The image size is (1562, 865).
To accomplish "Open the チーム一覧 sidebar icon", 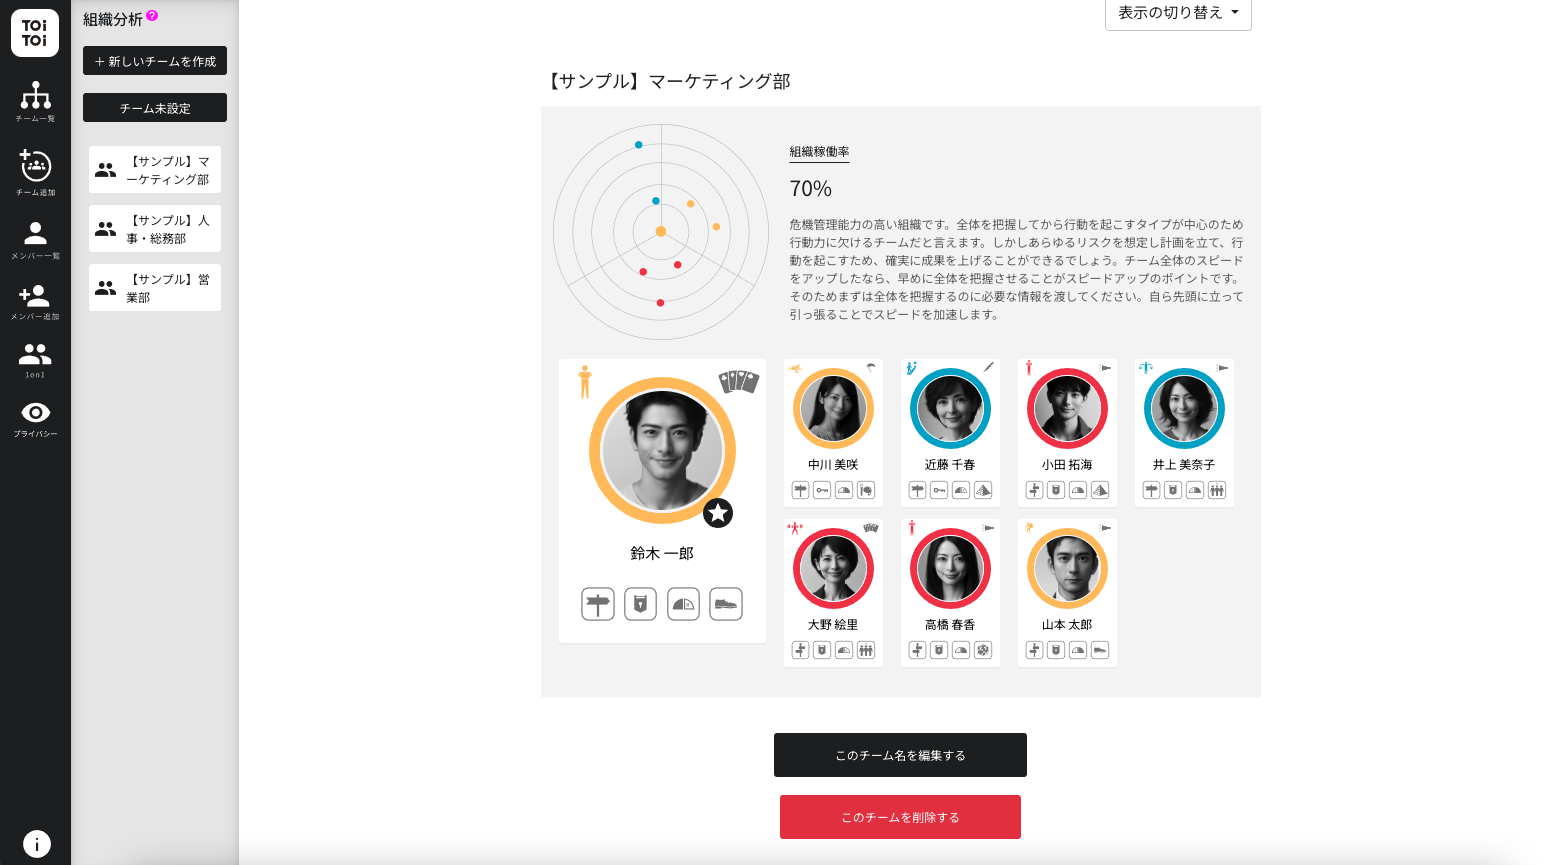I will (35, 101).
